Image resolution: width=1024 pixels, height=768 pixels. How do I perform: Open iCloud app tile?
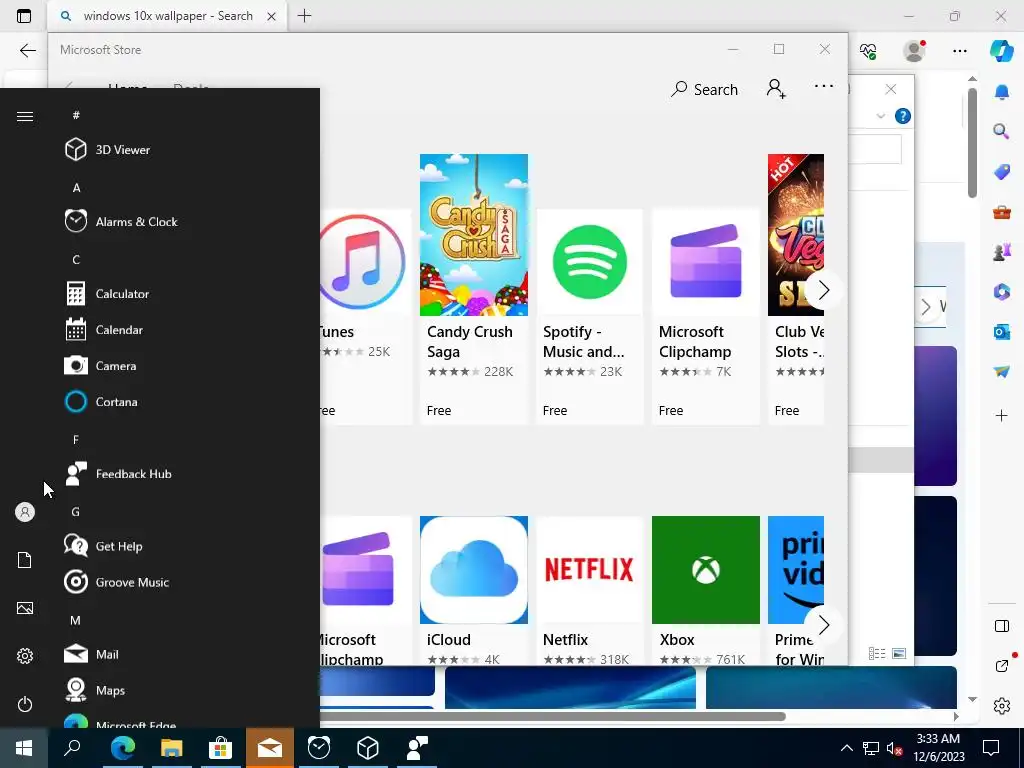[x=473, y=590]
